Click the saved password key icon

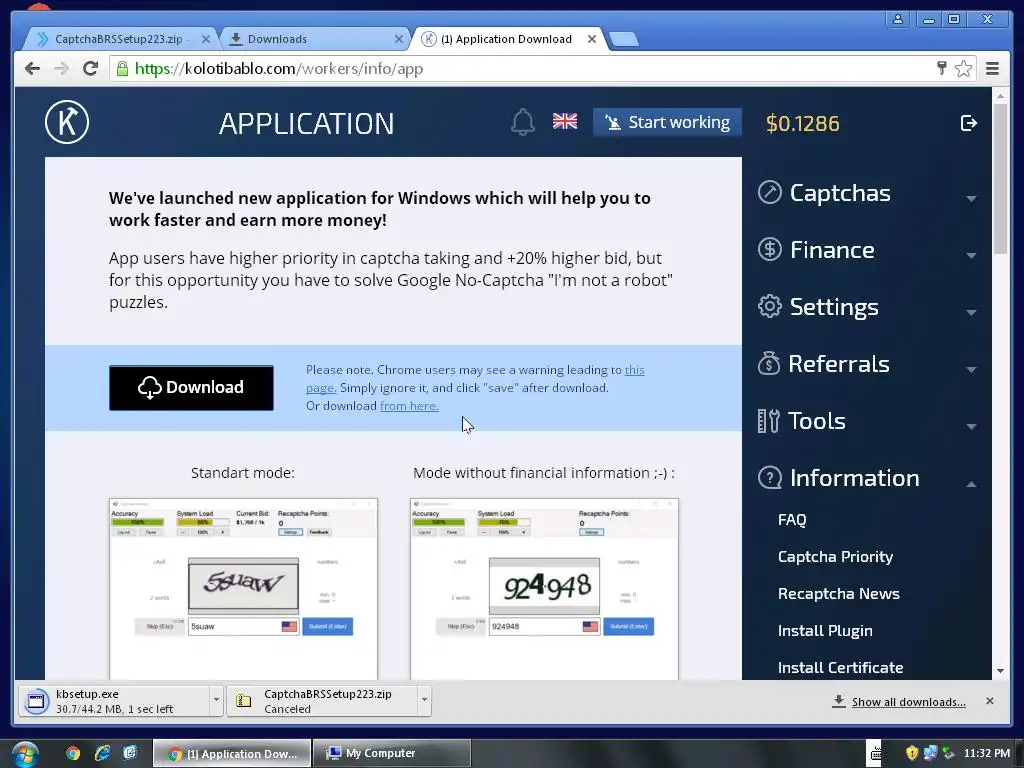942,68
